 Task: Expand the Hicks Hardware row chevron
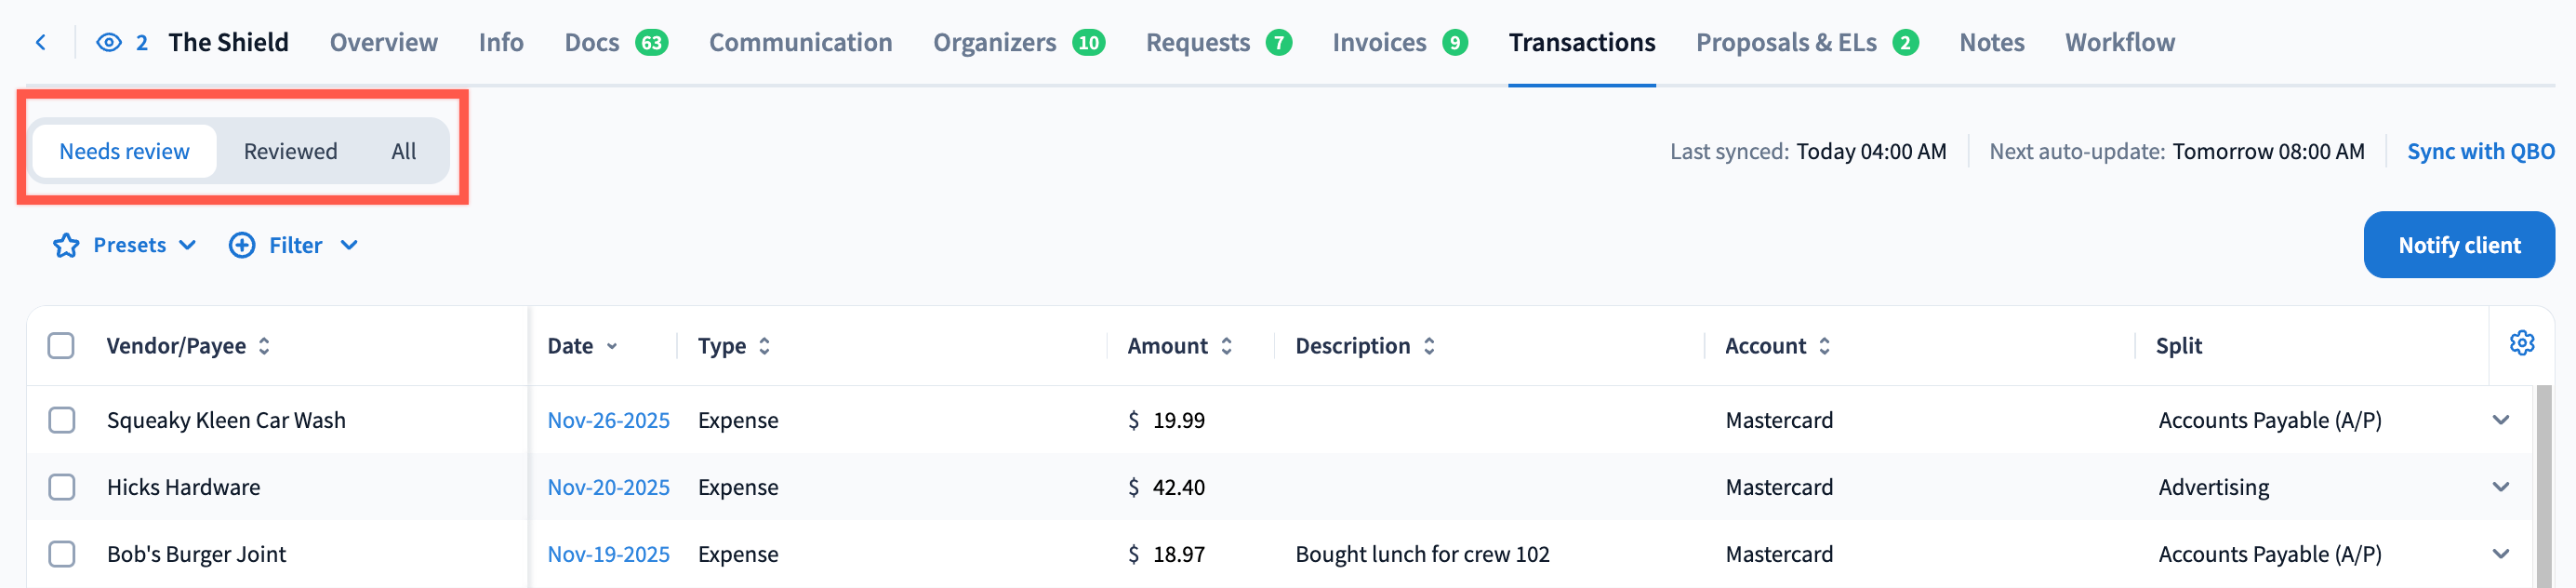(x=2501, y=487)
